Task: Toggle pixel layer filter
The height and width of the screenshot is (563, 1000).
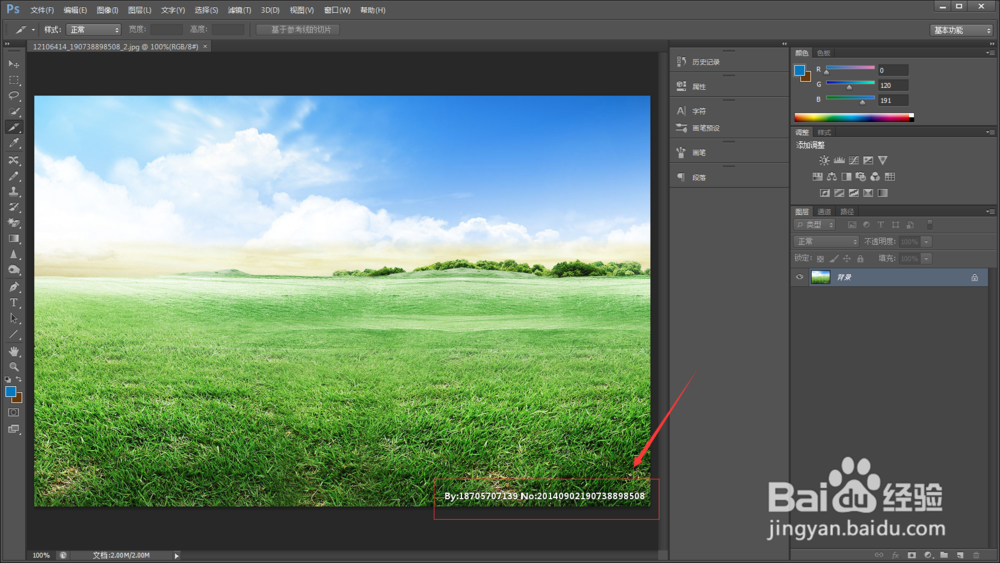Action: 851,225
